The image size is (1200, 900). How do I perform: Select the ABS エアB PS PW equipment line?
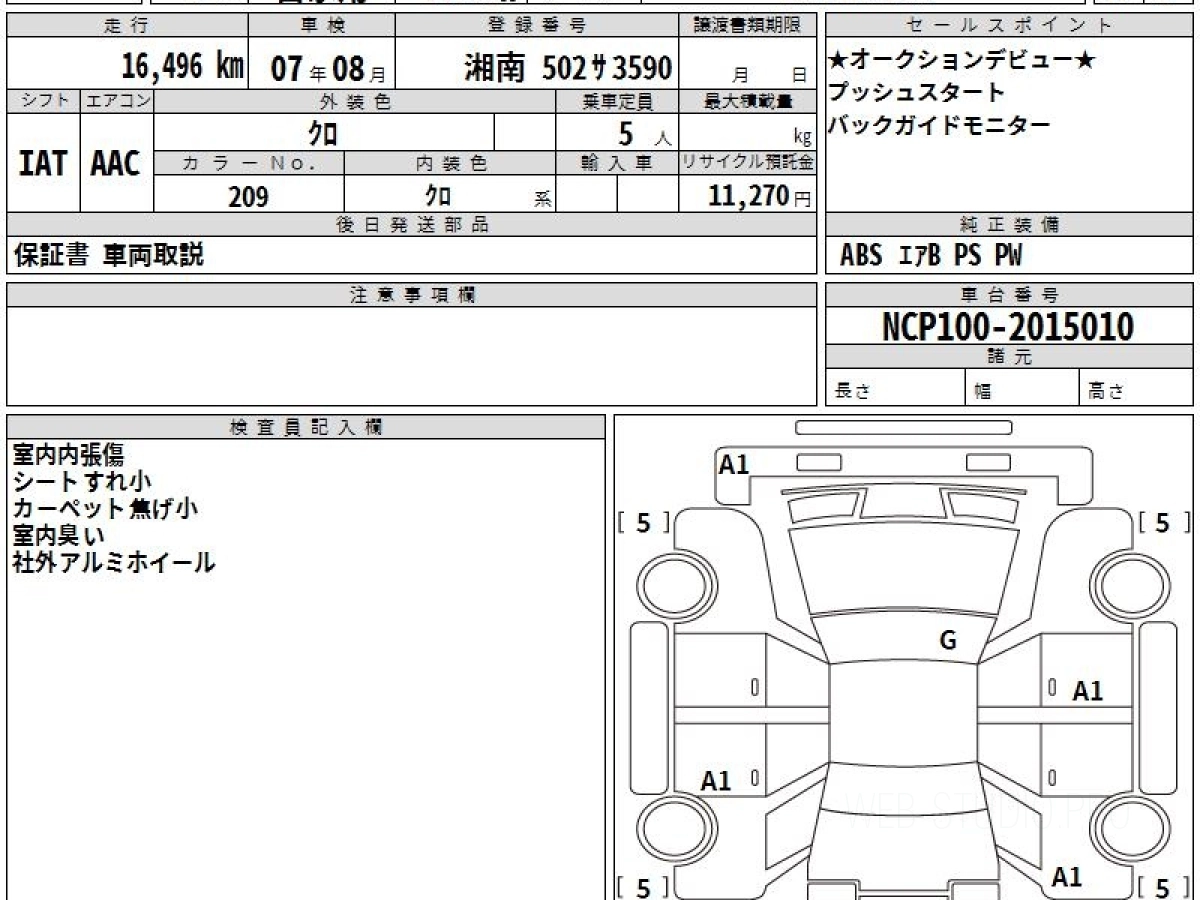tap(931, 256)
